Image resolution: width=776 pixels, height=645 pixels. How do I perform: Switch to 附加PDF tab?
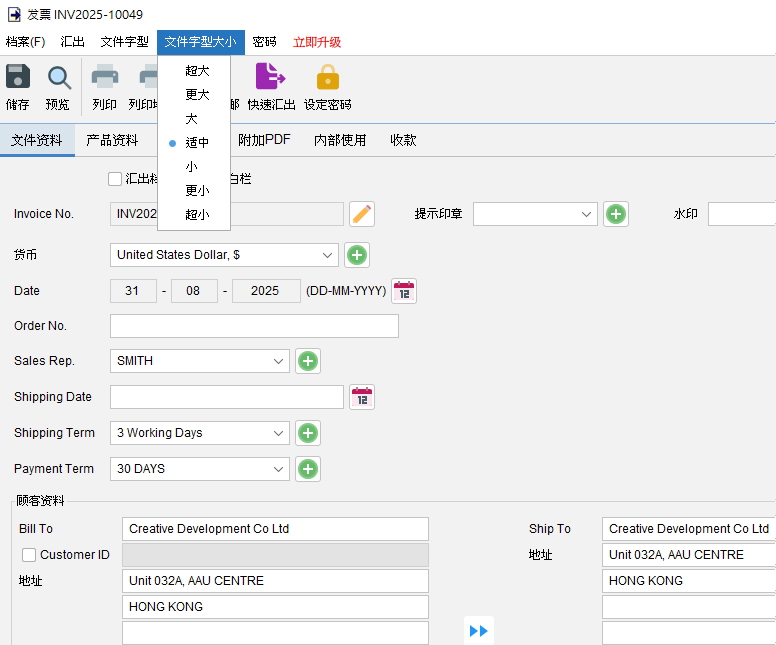(264, 140)
